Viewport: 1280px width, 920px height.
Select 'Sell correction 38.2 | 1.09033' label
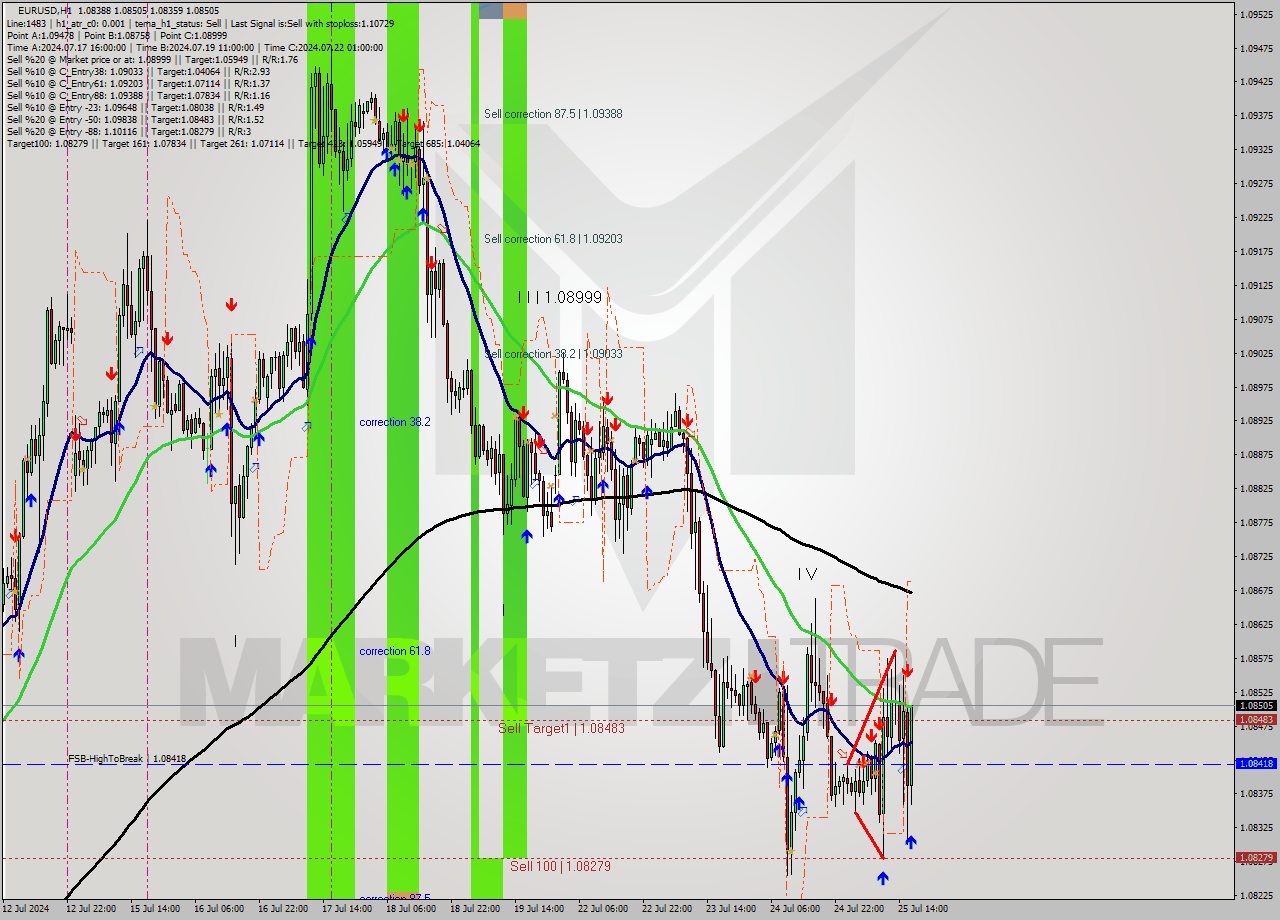tap(553, 354)
